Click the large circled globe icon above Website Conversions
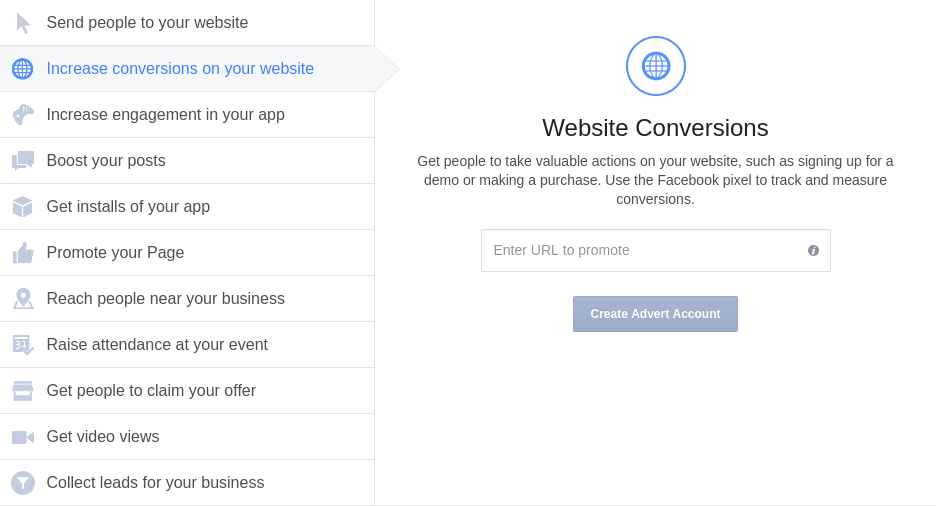Image resolution: width=936 pixels, height=506 pixels. (x=656, y=66)
